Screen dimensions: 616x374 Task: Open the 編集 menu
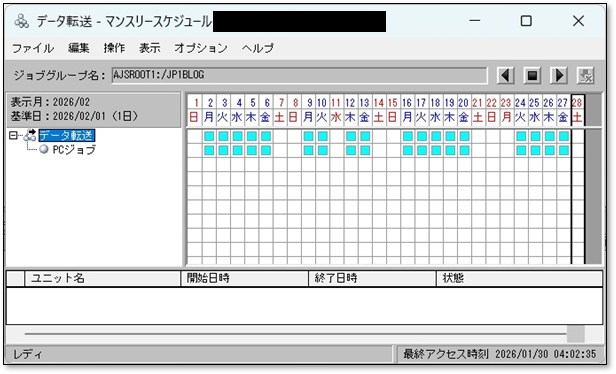(x=79, y=48)
